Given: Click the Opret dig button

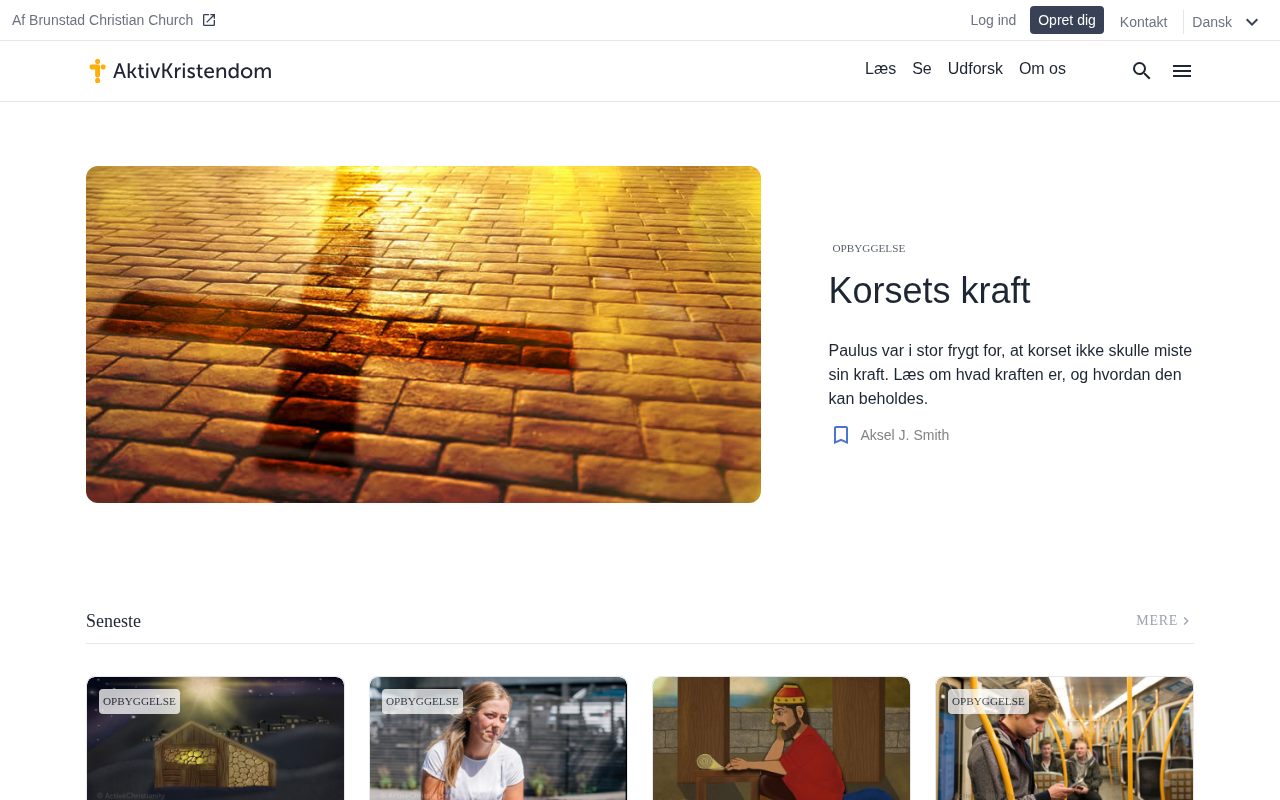Looking at the screenshot, I should click(x=1066, y=20).
